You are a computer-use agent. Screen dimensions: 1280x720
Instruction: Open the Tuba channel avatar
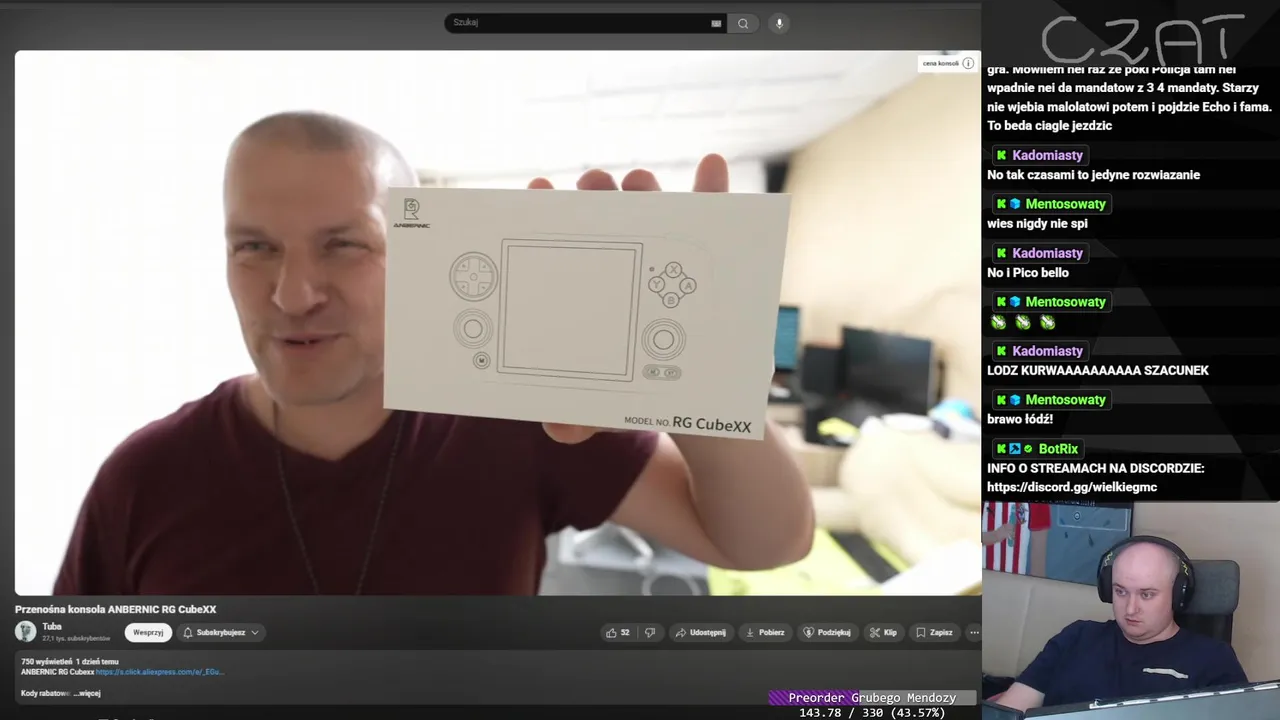point(26,631)
